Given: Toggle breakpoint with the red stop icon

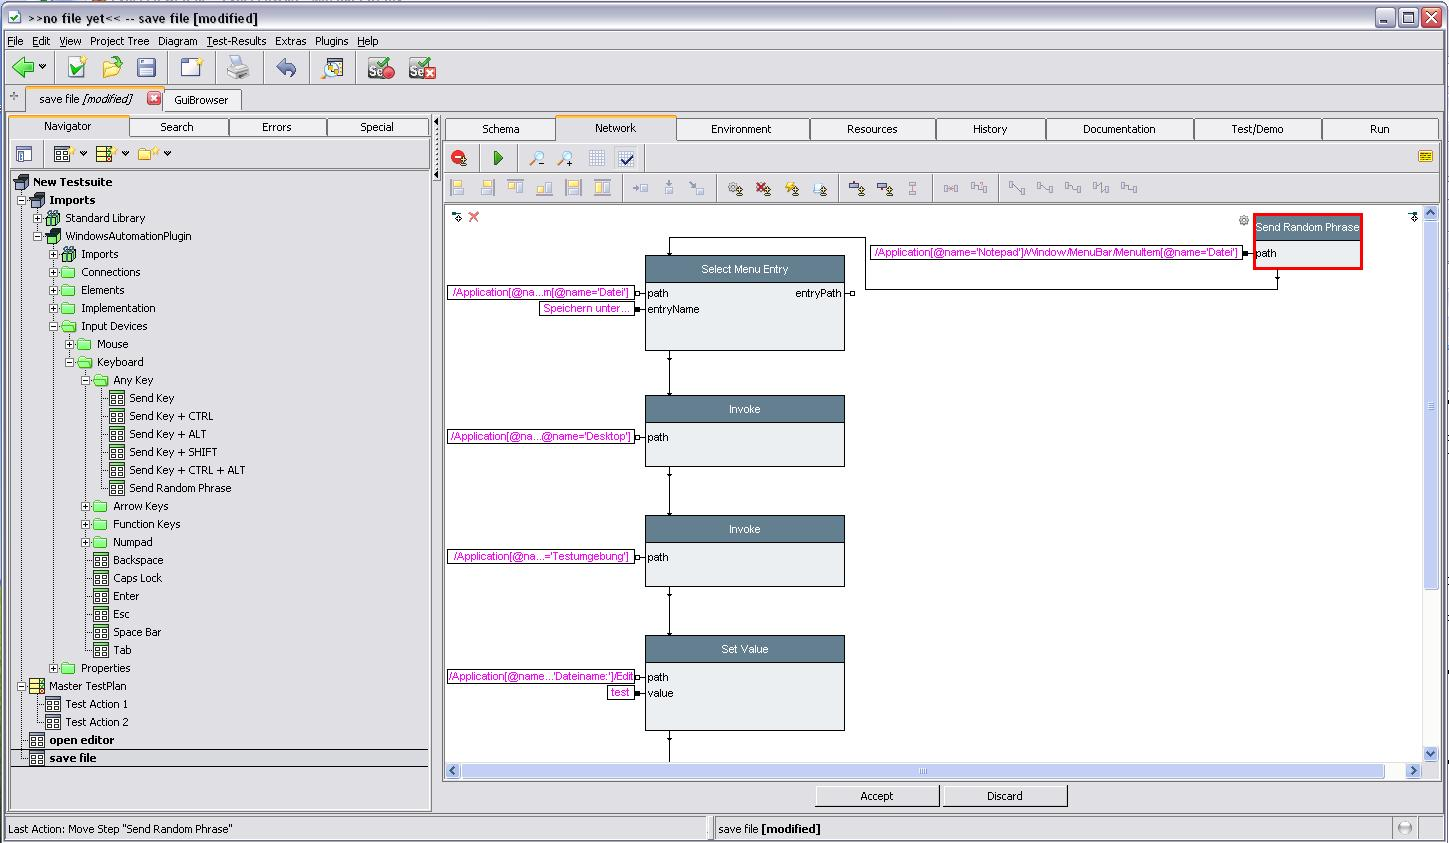Looking at the screenshot, I should pyautogui.click(x=459, y=158).
